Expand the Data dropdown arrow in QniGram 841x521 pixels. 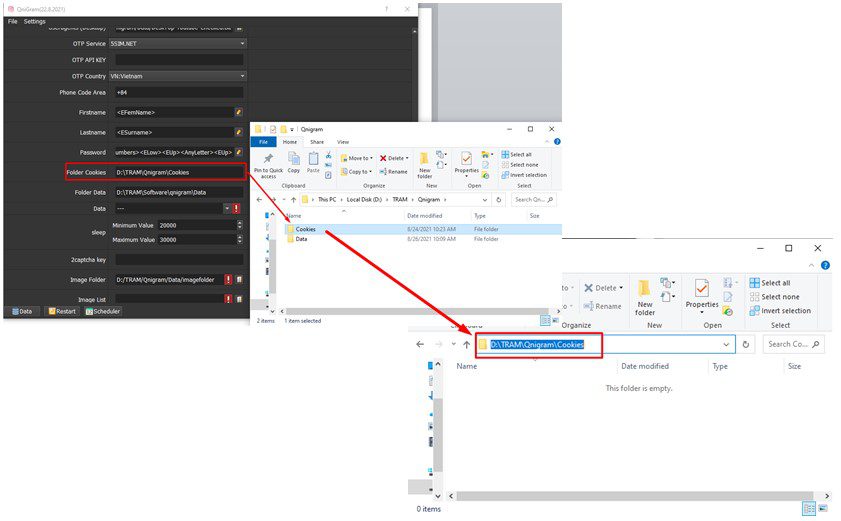(227, 208)
